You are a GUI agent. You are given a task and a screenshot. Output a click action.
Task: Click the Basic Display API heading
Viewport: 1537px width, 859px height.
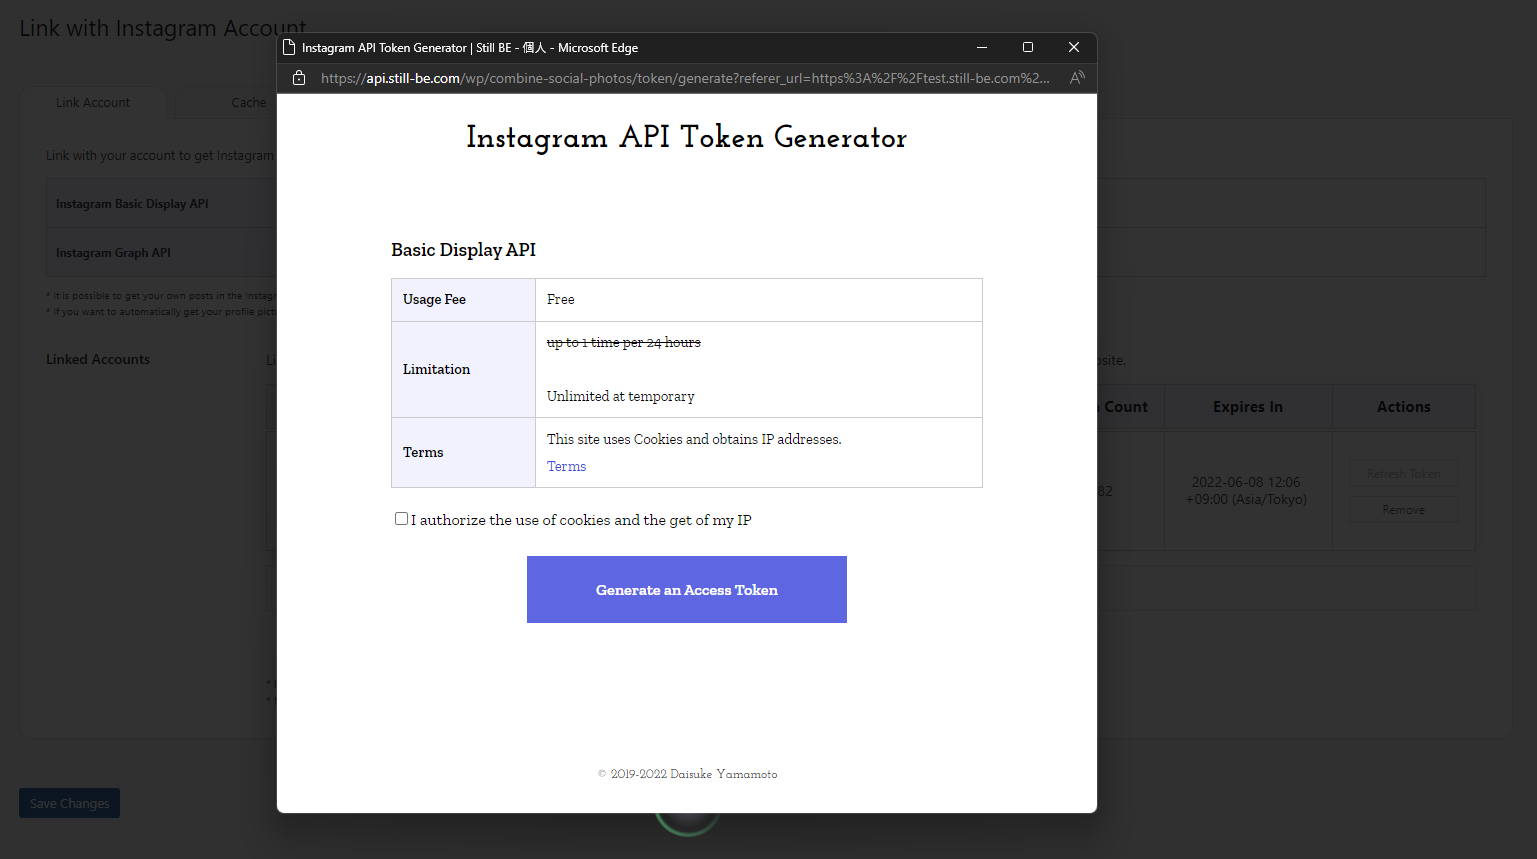coord(464,250)
